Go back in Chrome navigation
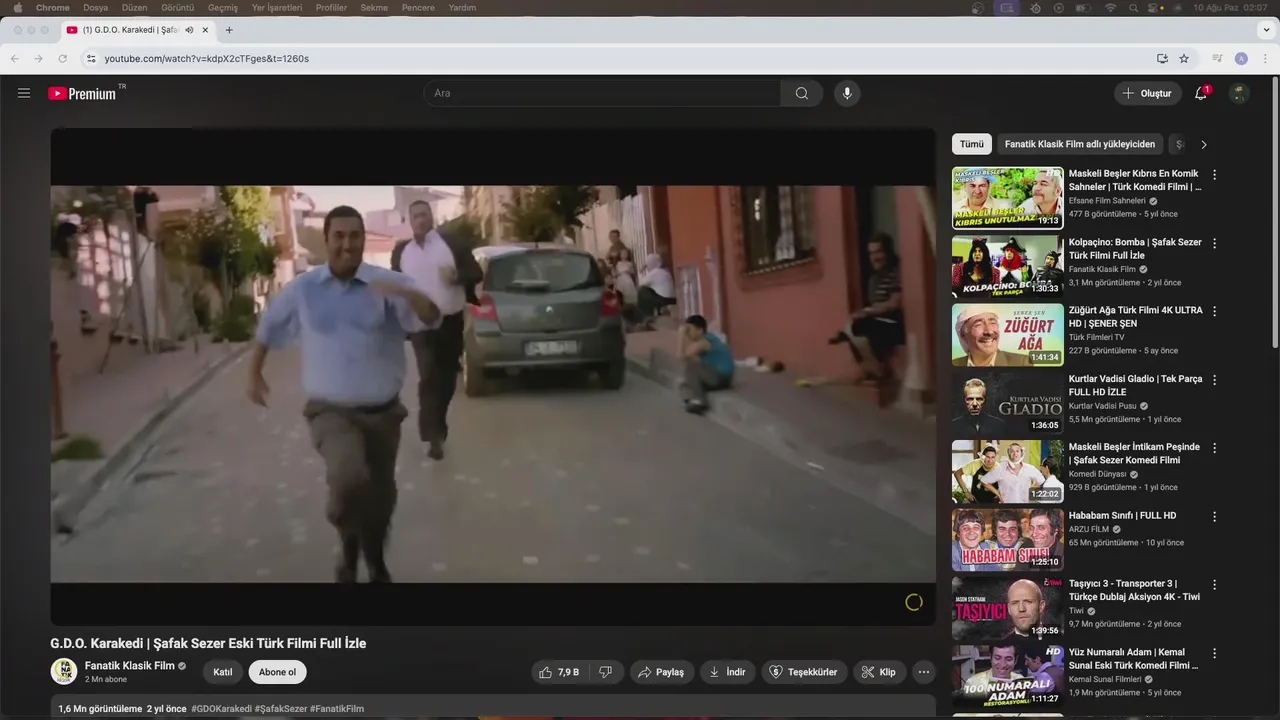1280x720 pixels. tap(15, 59)
